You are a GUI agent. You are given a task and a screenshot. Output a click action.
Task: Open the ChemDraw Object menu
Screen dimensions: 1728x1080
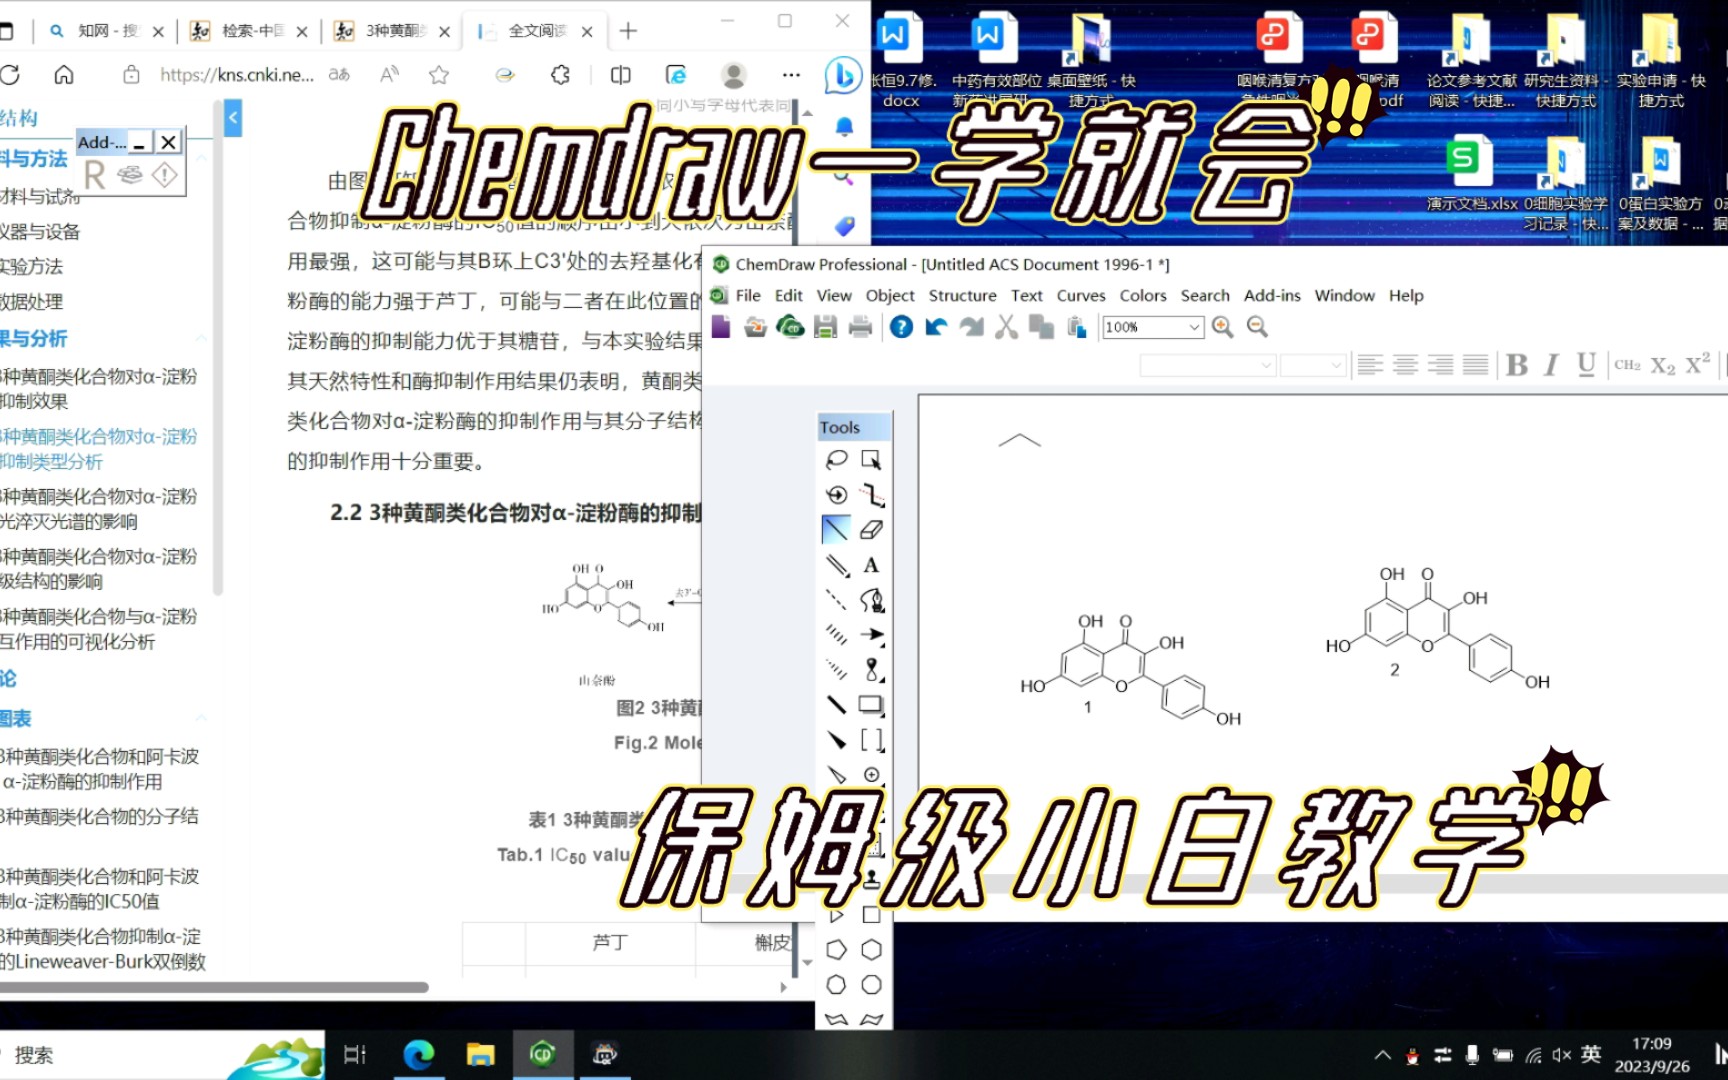pyautogui.click(x=890, y=295)
